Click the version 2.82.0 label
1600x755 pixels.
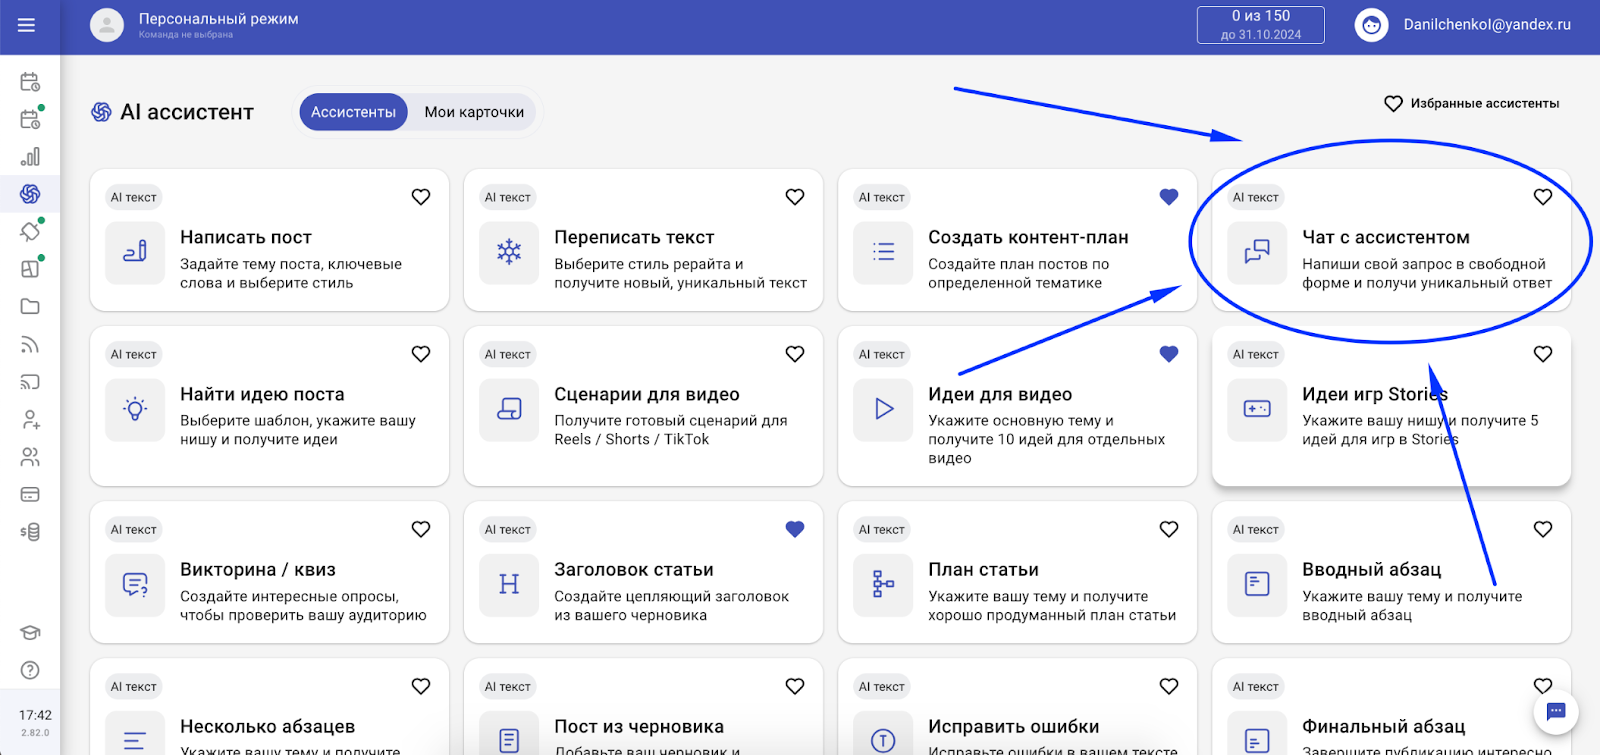pos(36,733)
